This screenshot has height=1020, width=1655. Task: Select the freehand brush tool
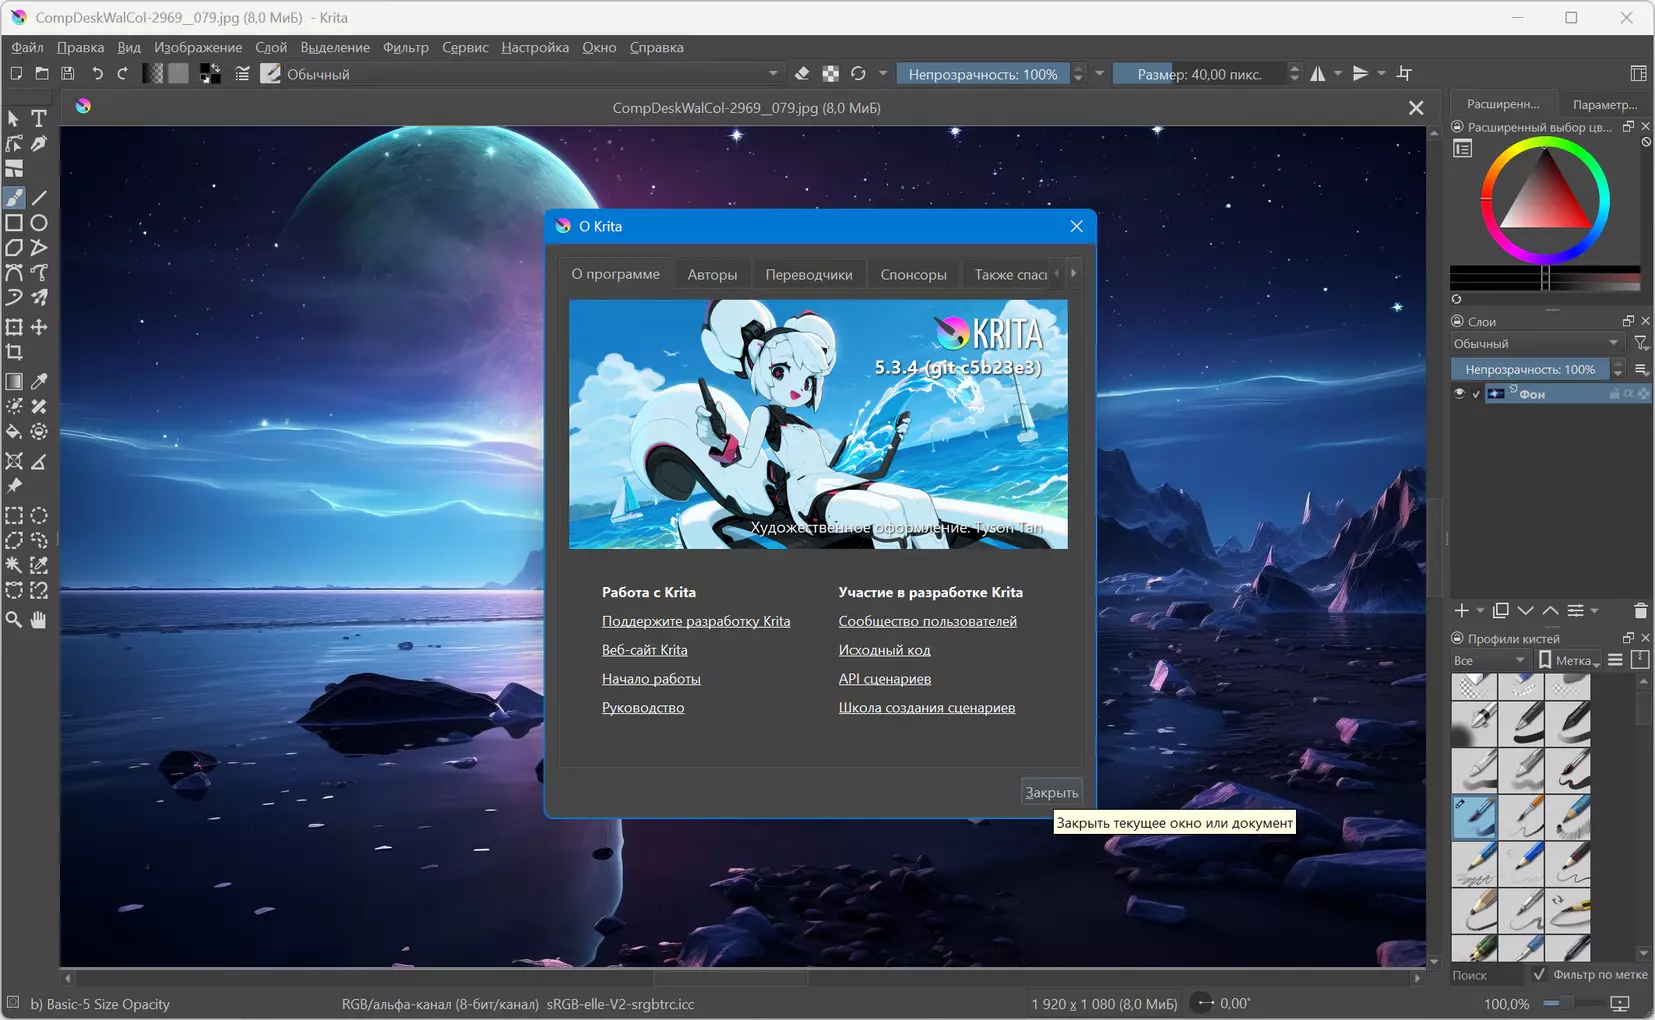[14, 198]
